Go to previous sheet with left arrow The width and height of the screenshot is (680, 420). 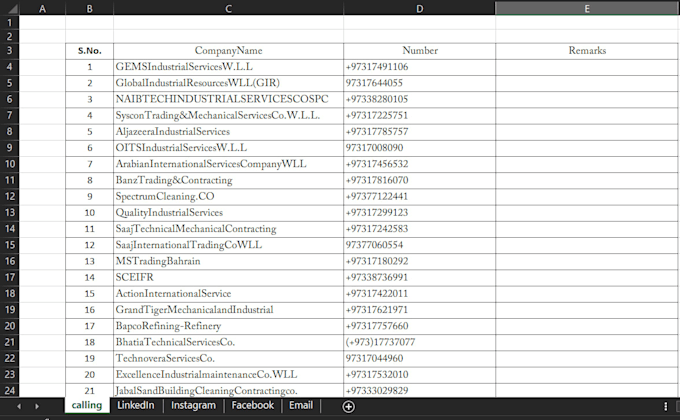click(19, 407)
